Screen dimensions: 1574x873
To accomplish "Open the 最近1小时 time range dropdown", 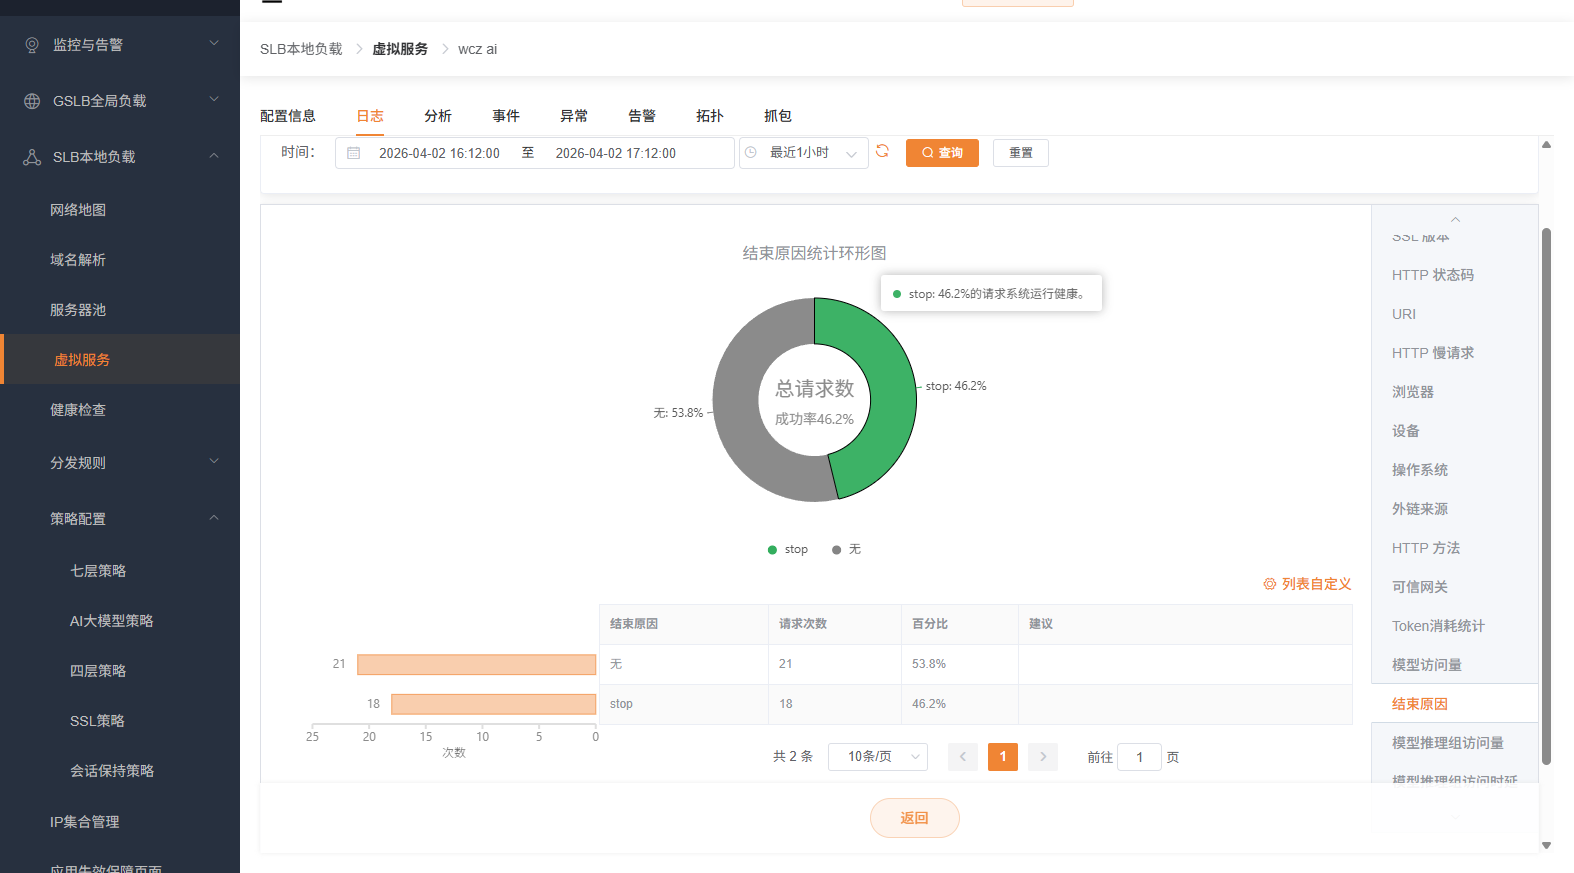I will tap(804, 153).
